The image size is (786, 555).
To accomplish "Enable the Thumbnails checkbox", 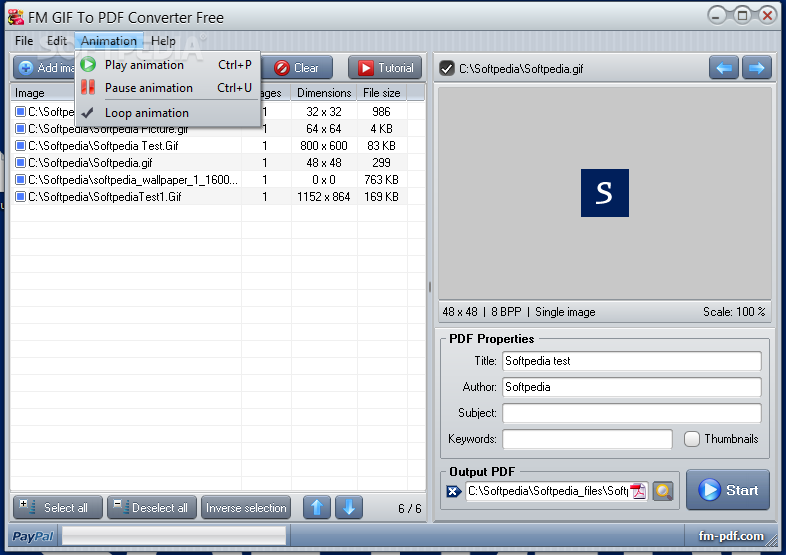I will 692,439.
